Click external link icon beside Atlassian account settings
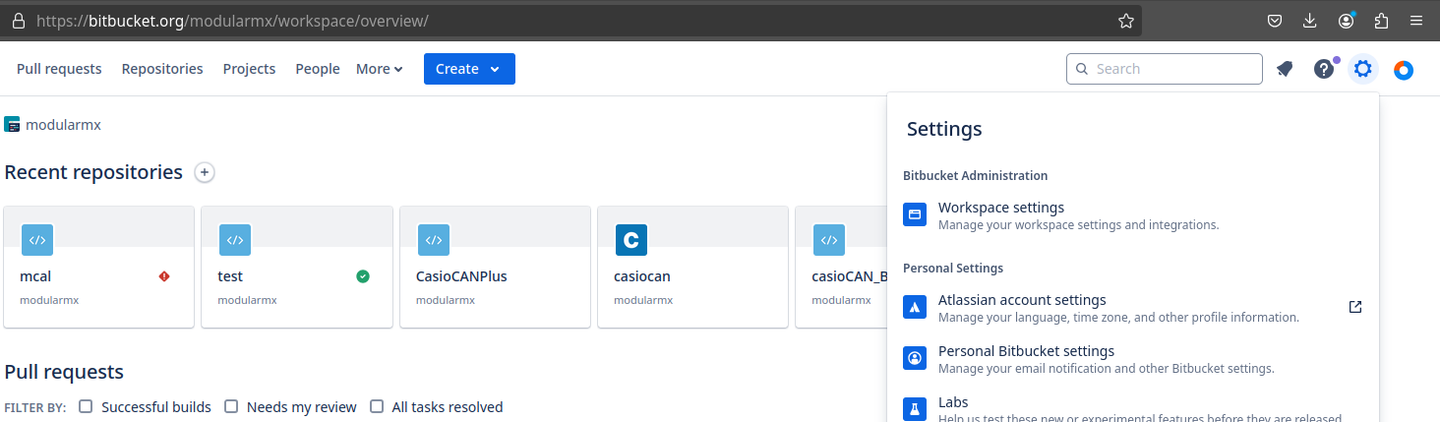The width and height of the screenshot is (1440, 422). (x=1355, y=307)
